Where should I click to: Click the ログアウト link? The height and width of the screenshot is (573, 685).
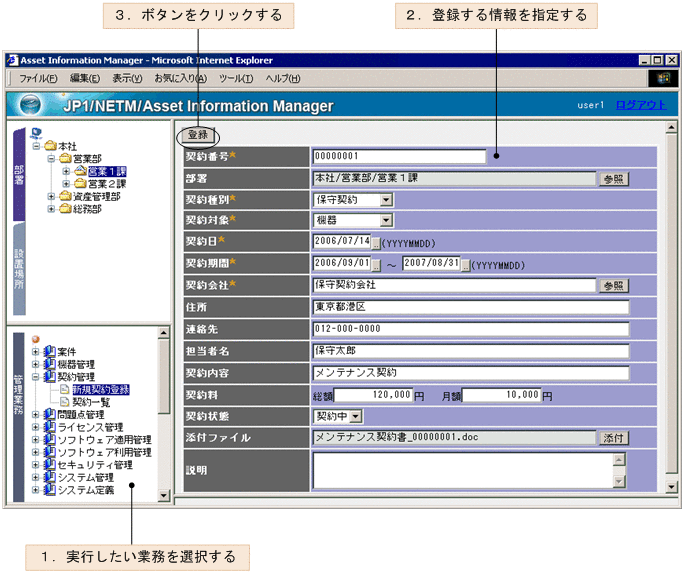click(640, 105)
